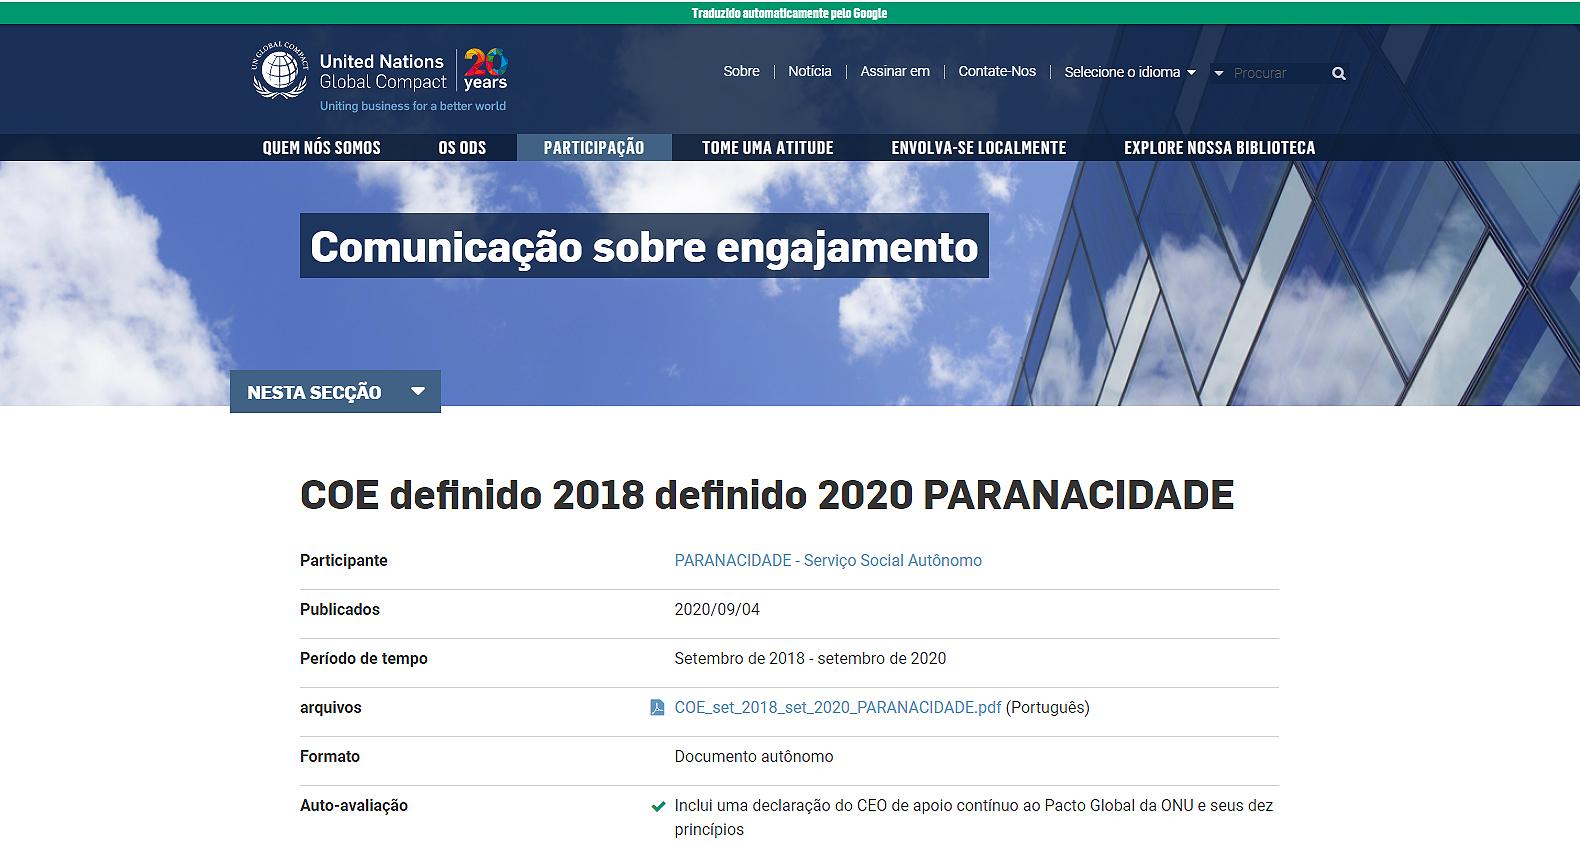This screenshot has height=844, width=1580.
Task: Click the Assinar em link
Action: tap(895, 71)
